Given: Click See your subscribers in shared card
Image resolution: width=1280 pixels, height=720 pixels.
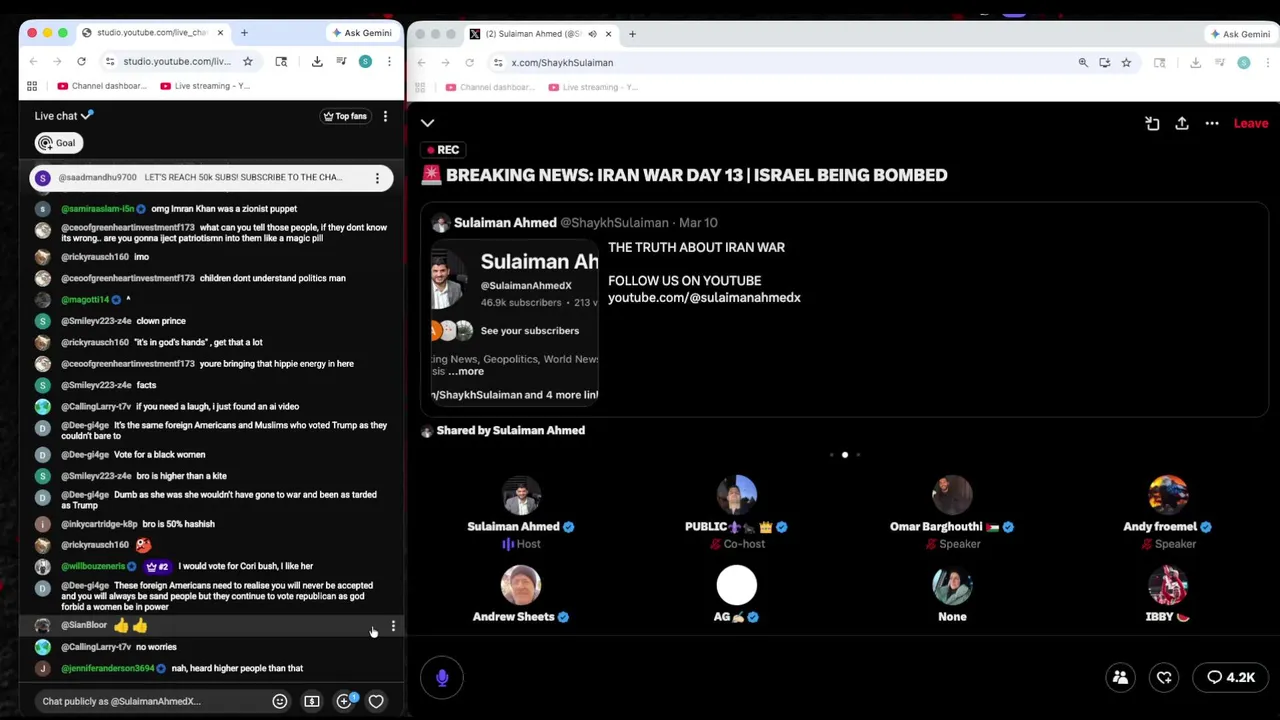Looking at the screenshot, I should click(x=529, y=330).
